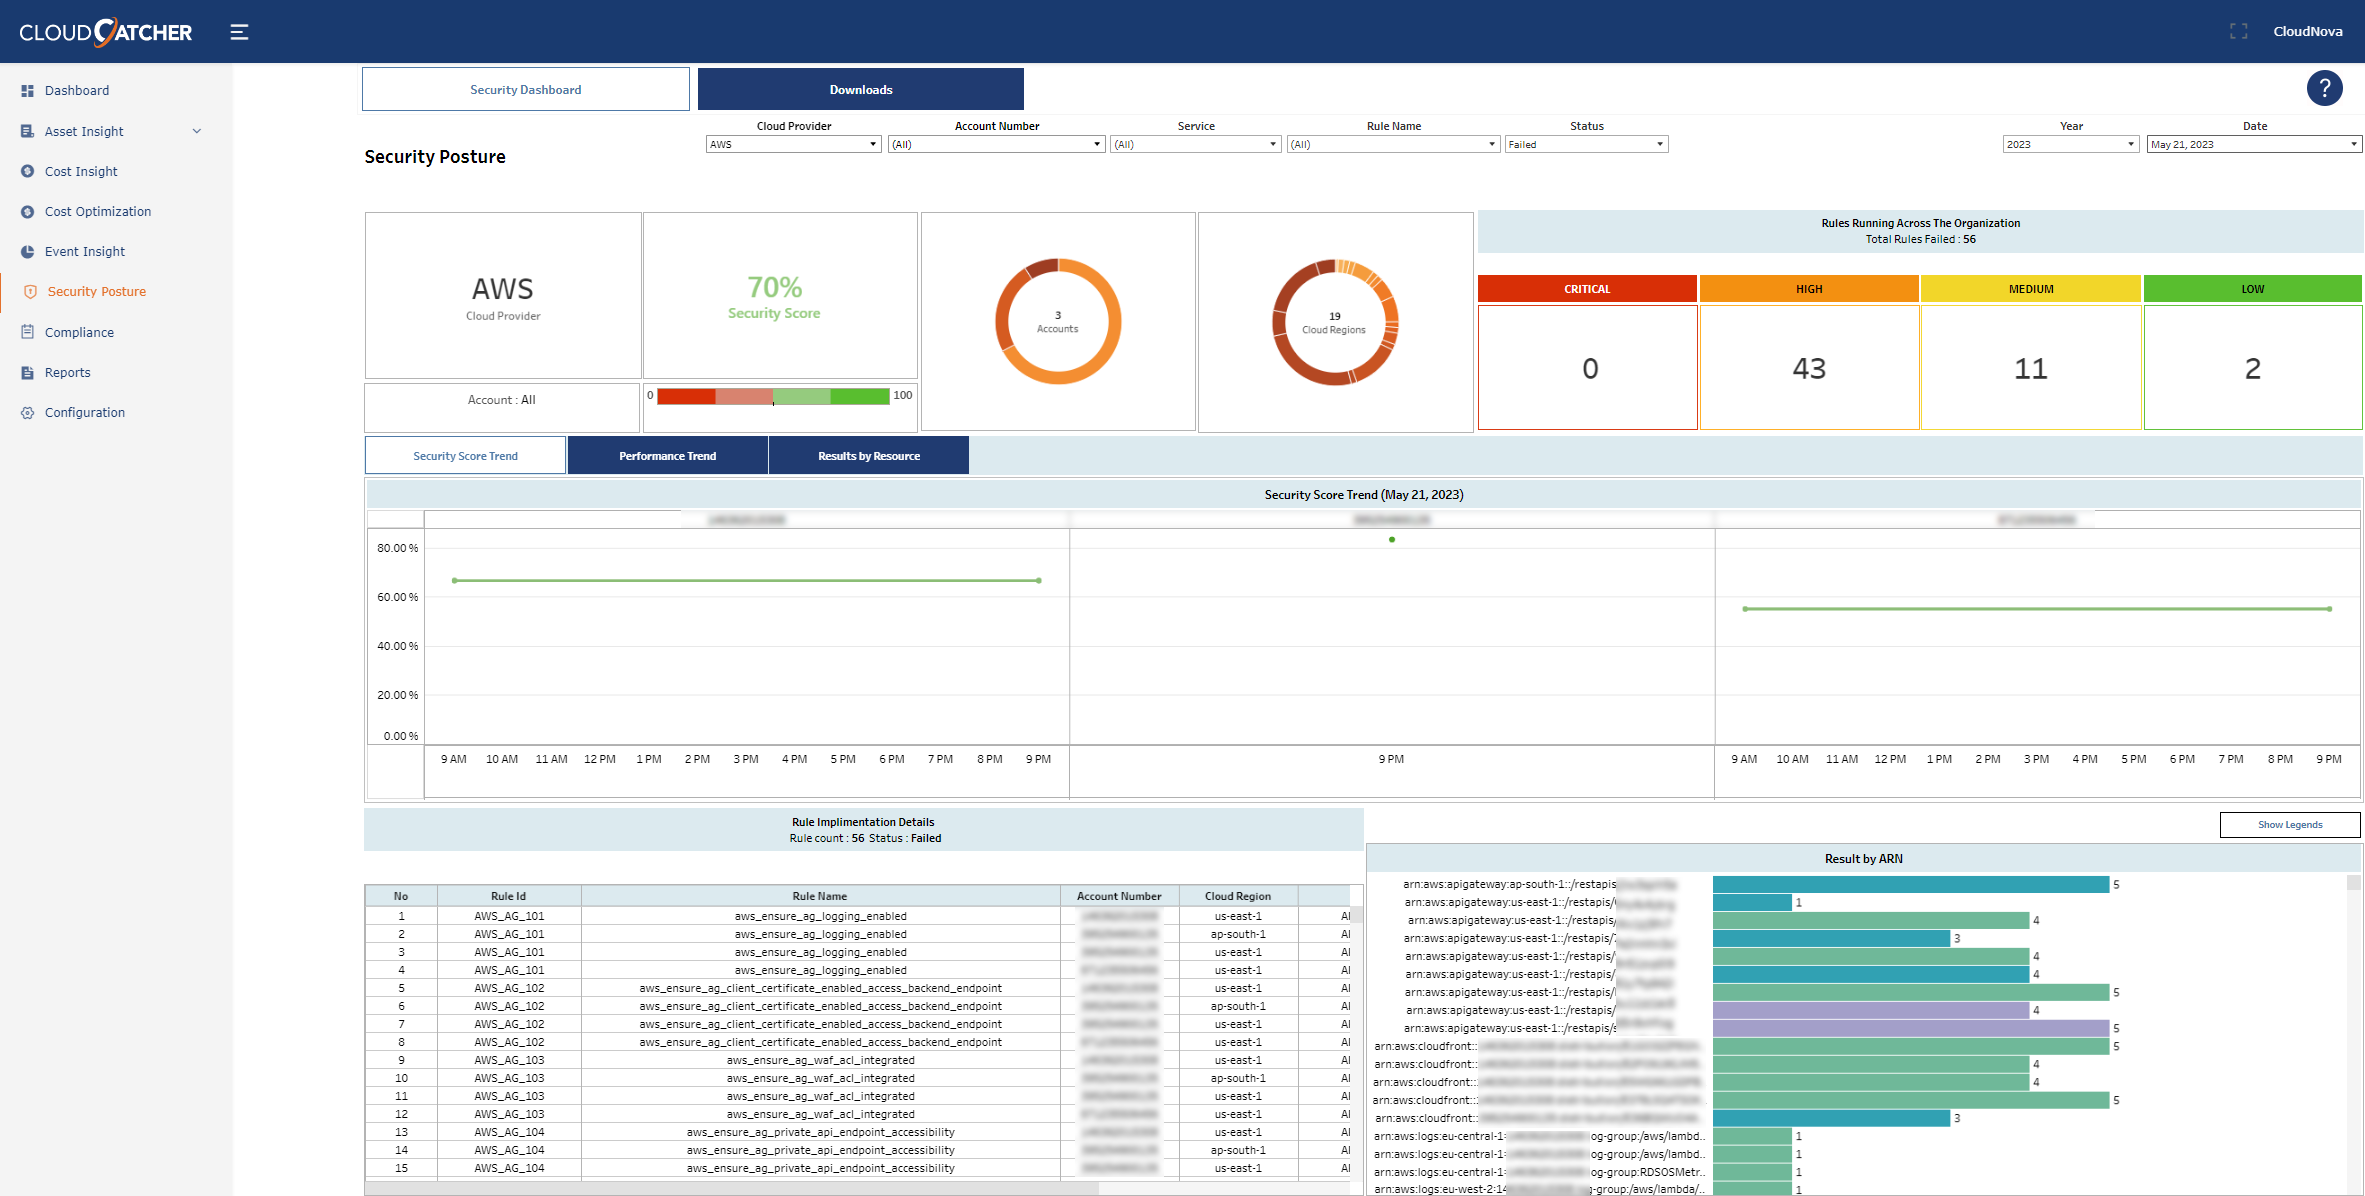The height and width of the screenshot is (1196, 2365).
Task: Open the help question mark icon
Action: coord(2324,88)
